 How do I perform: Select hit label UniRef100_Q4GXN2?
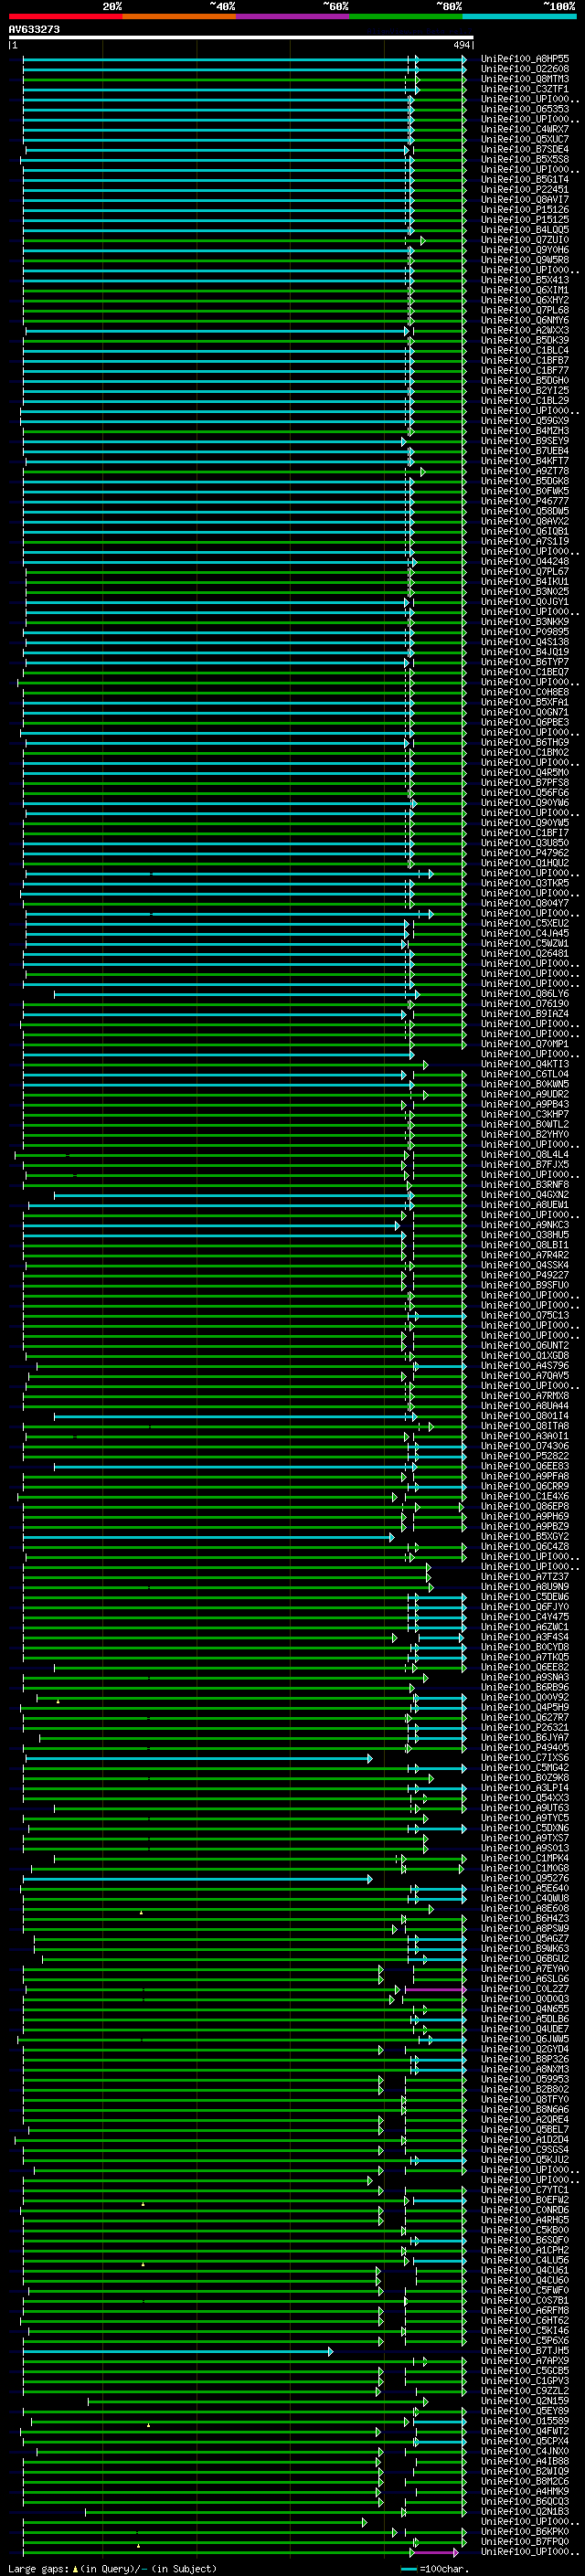[525, 1194]
